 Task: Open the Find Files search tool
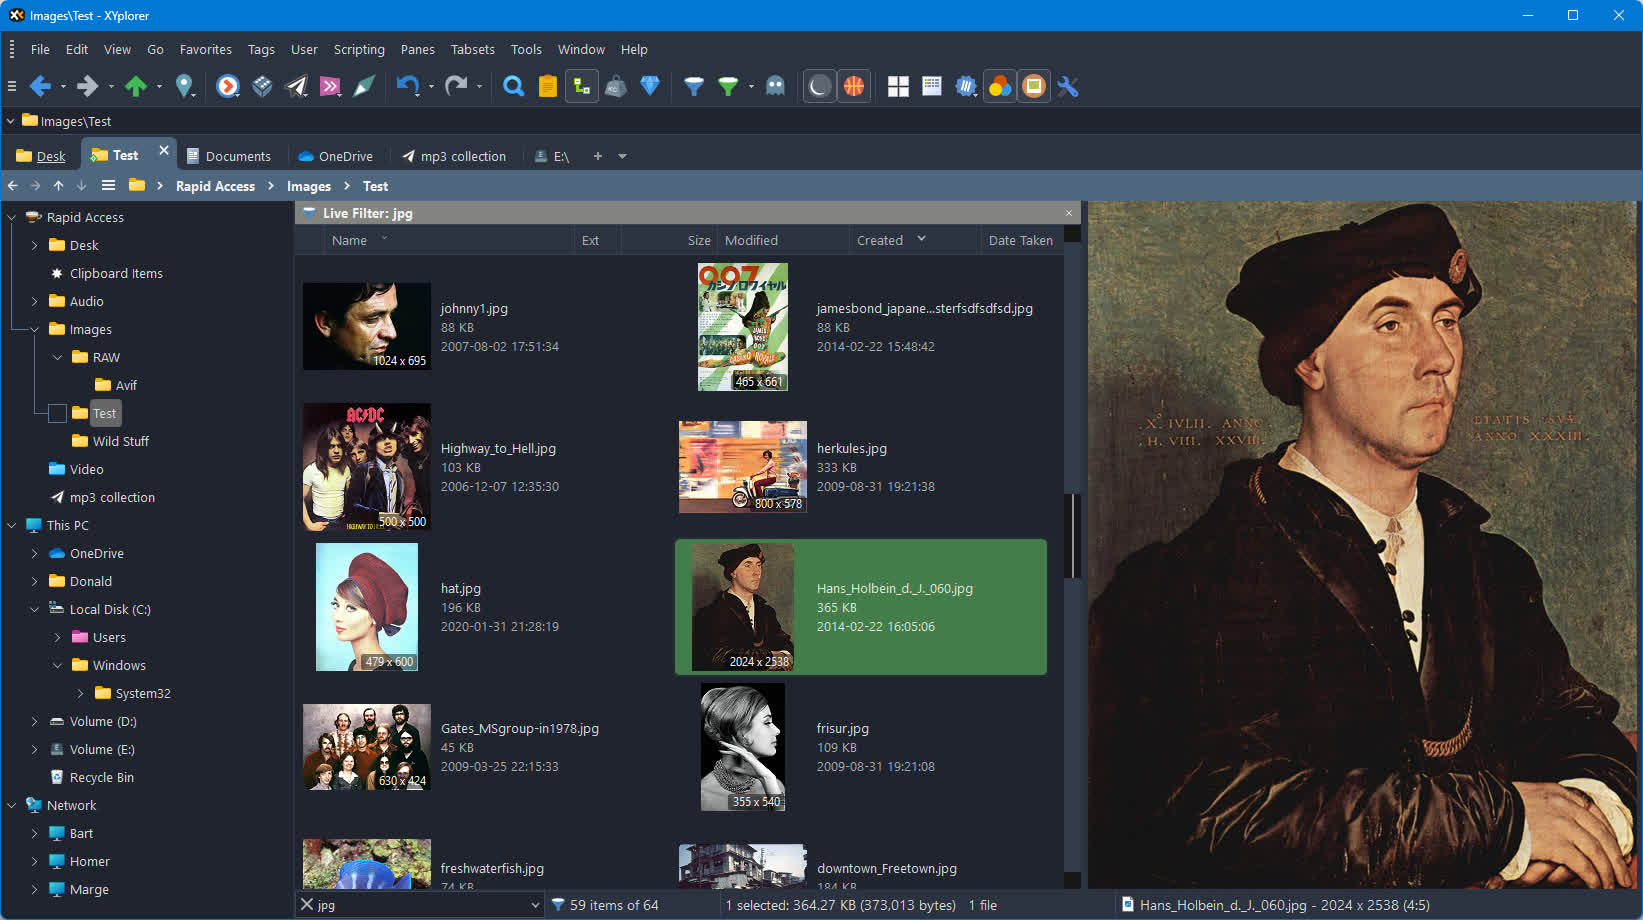(513, 86)
